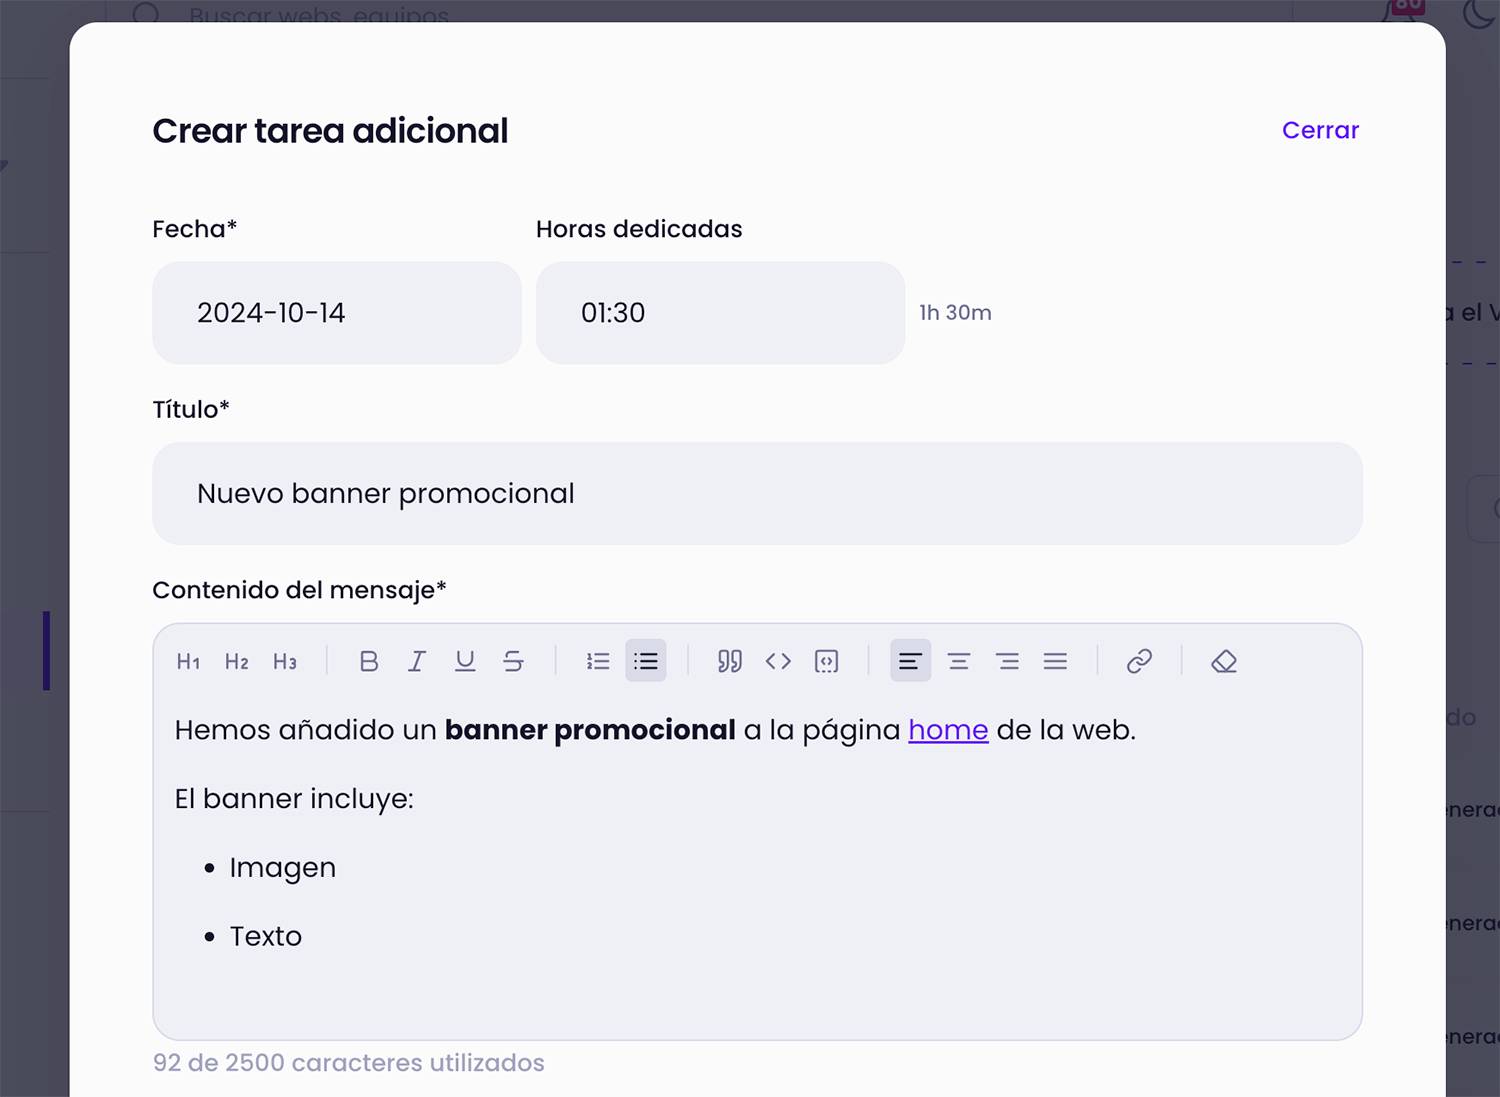Insert a hyperlink with link icon
This screenshot has width=1500, height=1097.
(x=1139, y=661)
